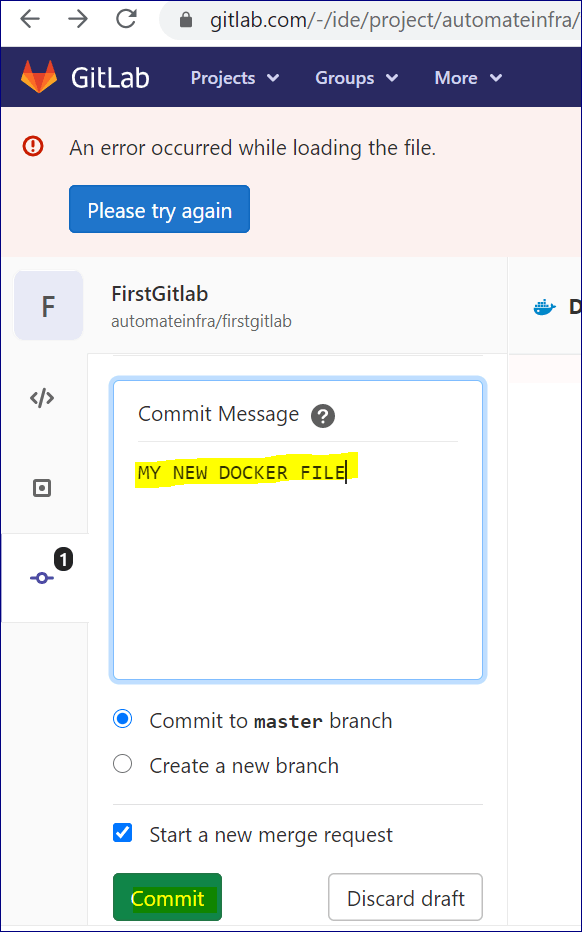The width and height of the screenshot is (582, 932).
Task: Uncheck Start a new merge request
Action: [x=122, y=832]
